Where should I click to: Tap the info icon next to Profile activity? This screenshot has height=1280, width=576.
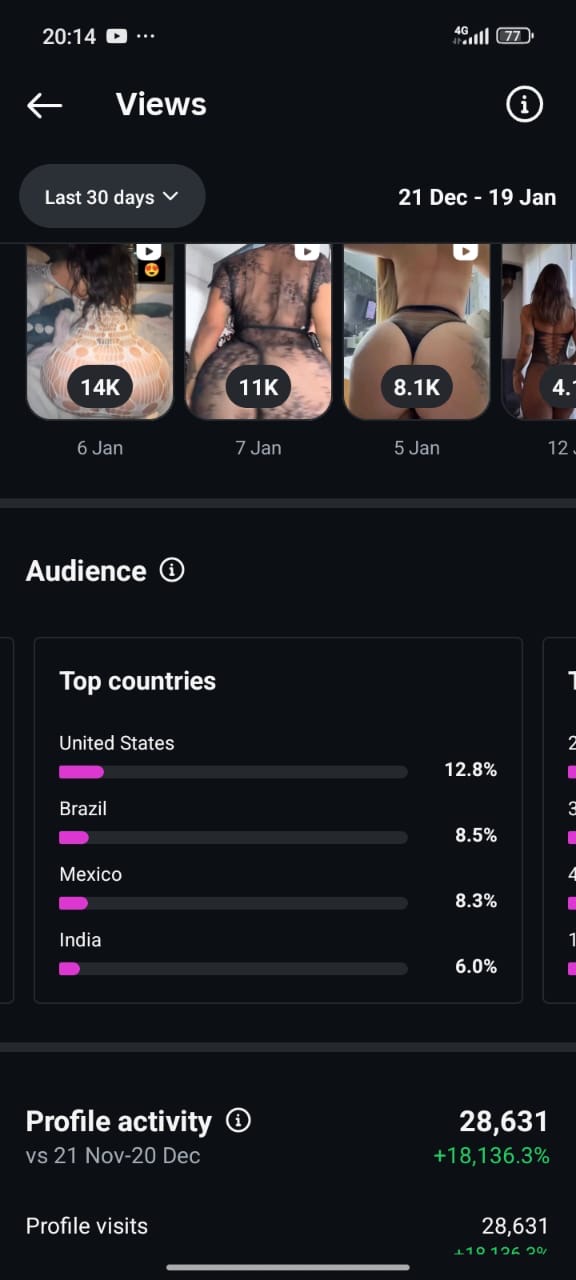pos(238,1120)
